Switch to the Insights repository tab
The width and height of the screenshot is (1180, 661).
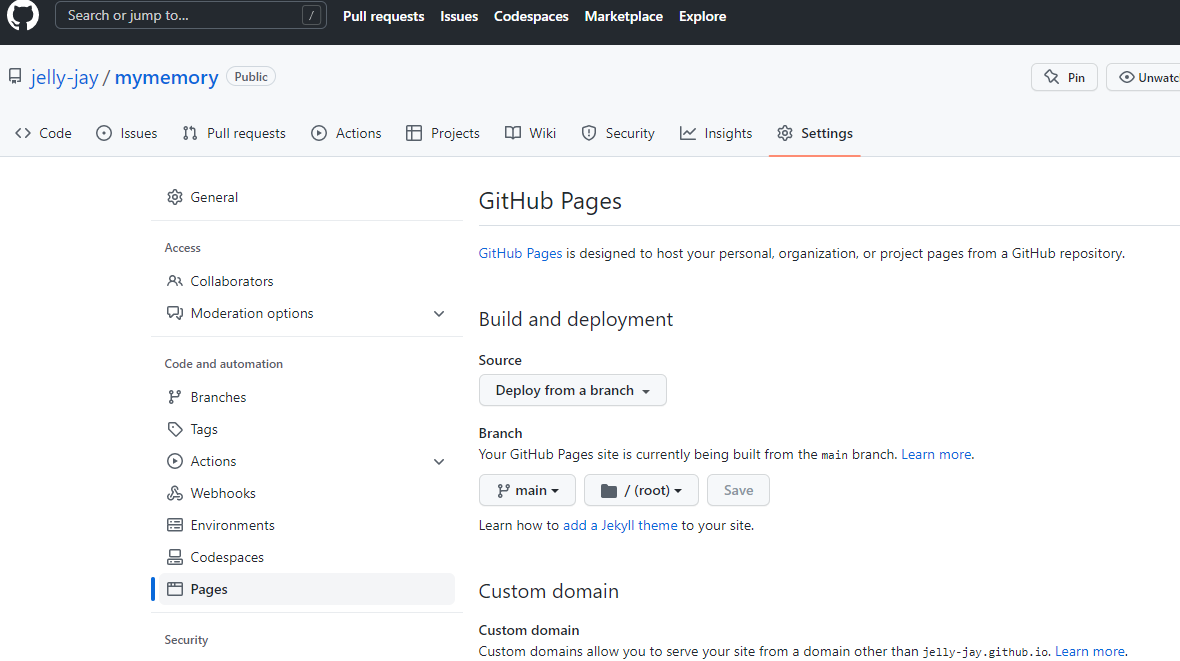716,133
